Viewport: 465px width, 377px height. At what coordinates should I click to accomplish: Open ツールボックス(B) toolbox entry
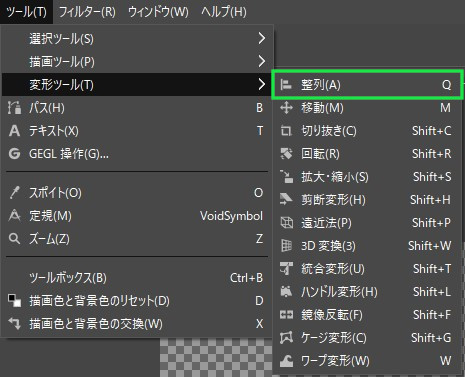coord(138,278)
